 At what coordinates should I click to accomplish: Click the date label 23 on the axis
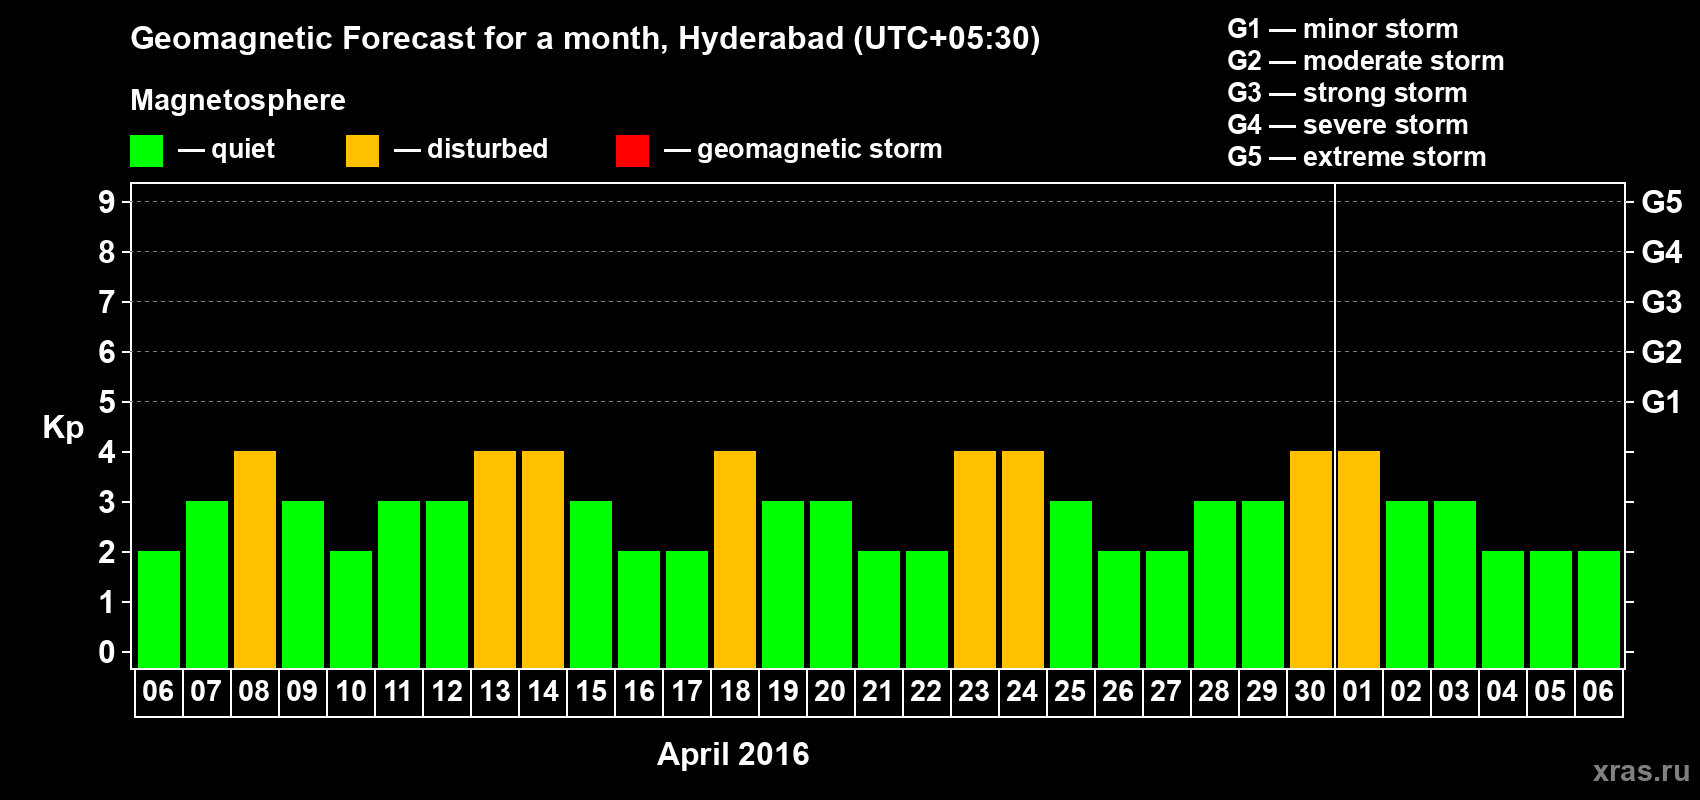(974, 691)
